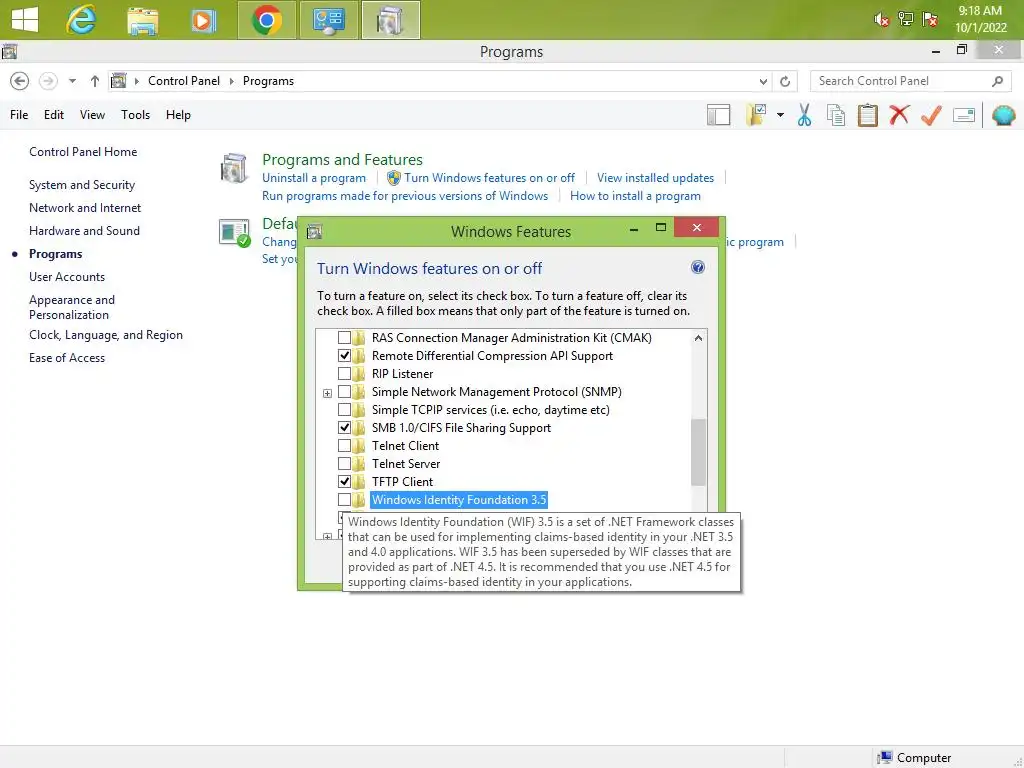Open the Tools menu

135,115
